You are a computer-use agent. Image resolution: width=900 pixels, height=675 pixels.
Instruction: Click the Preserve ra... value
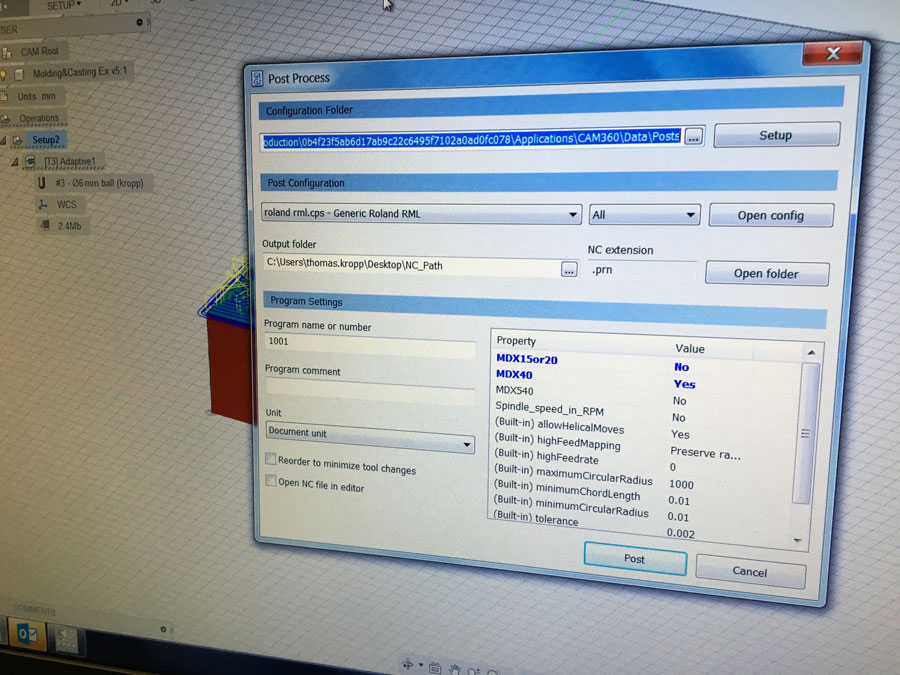pos(705,454)
